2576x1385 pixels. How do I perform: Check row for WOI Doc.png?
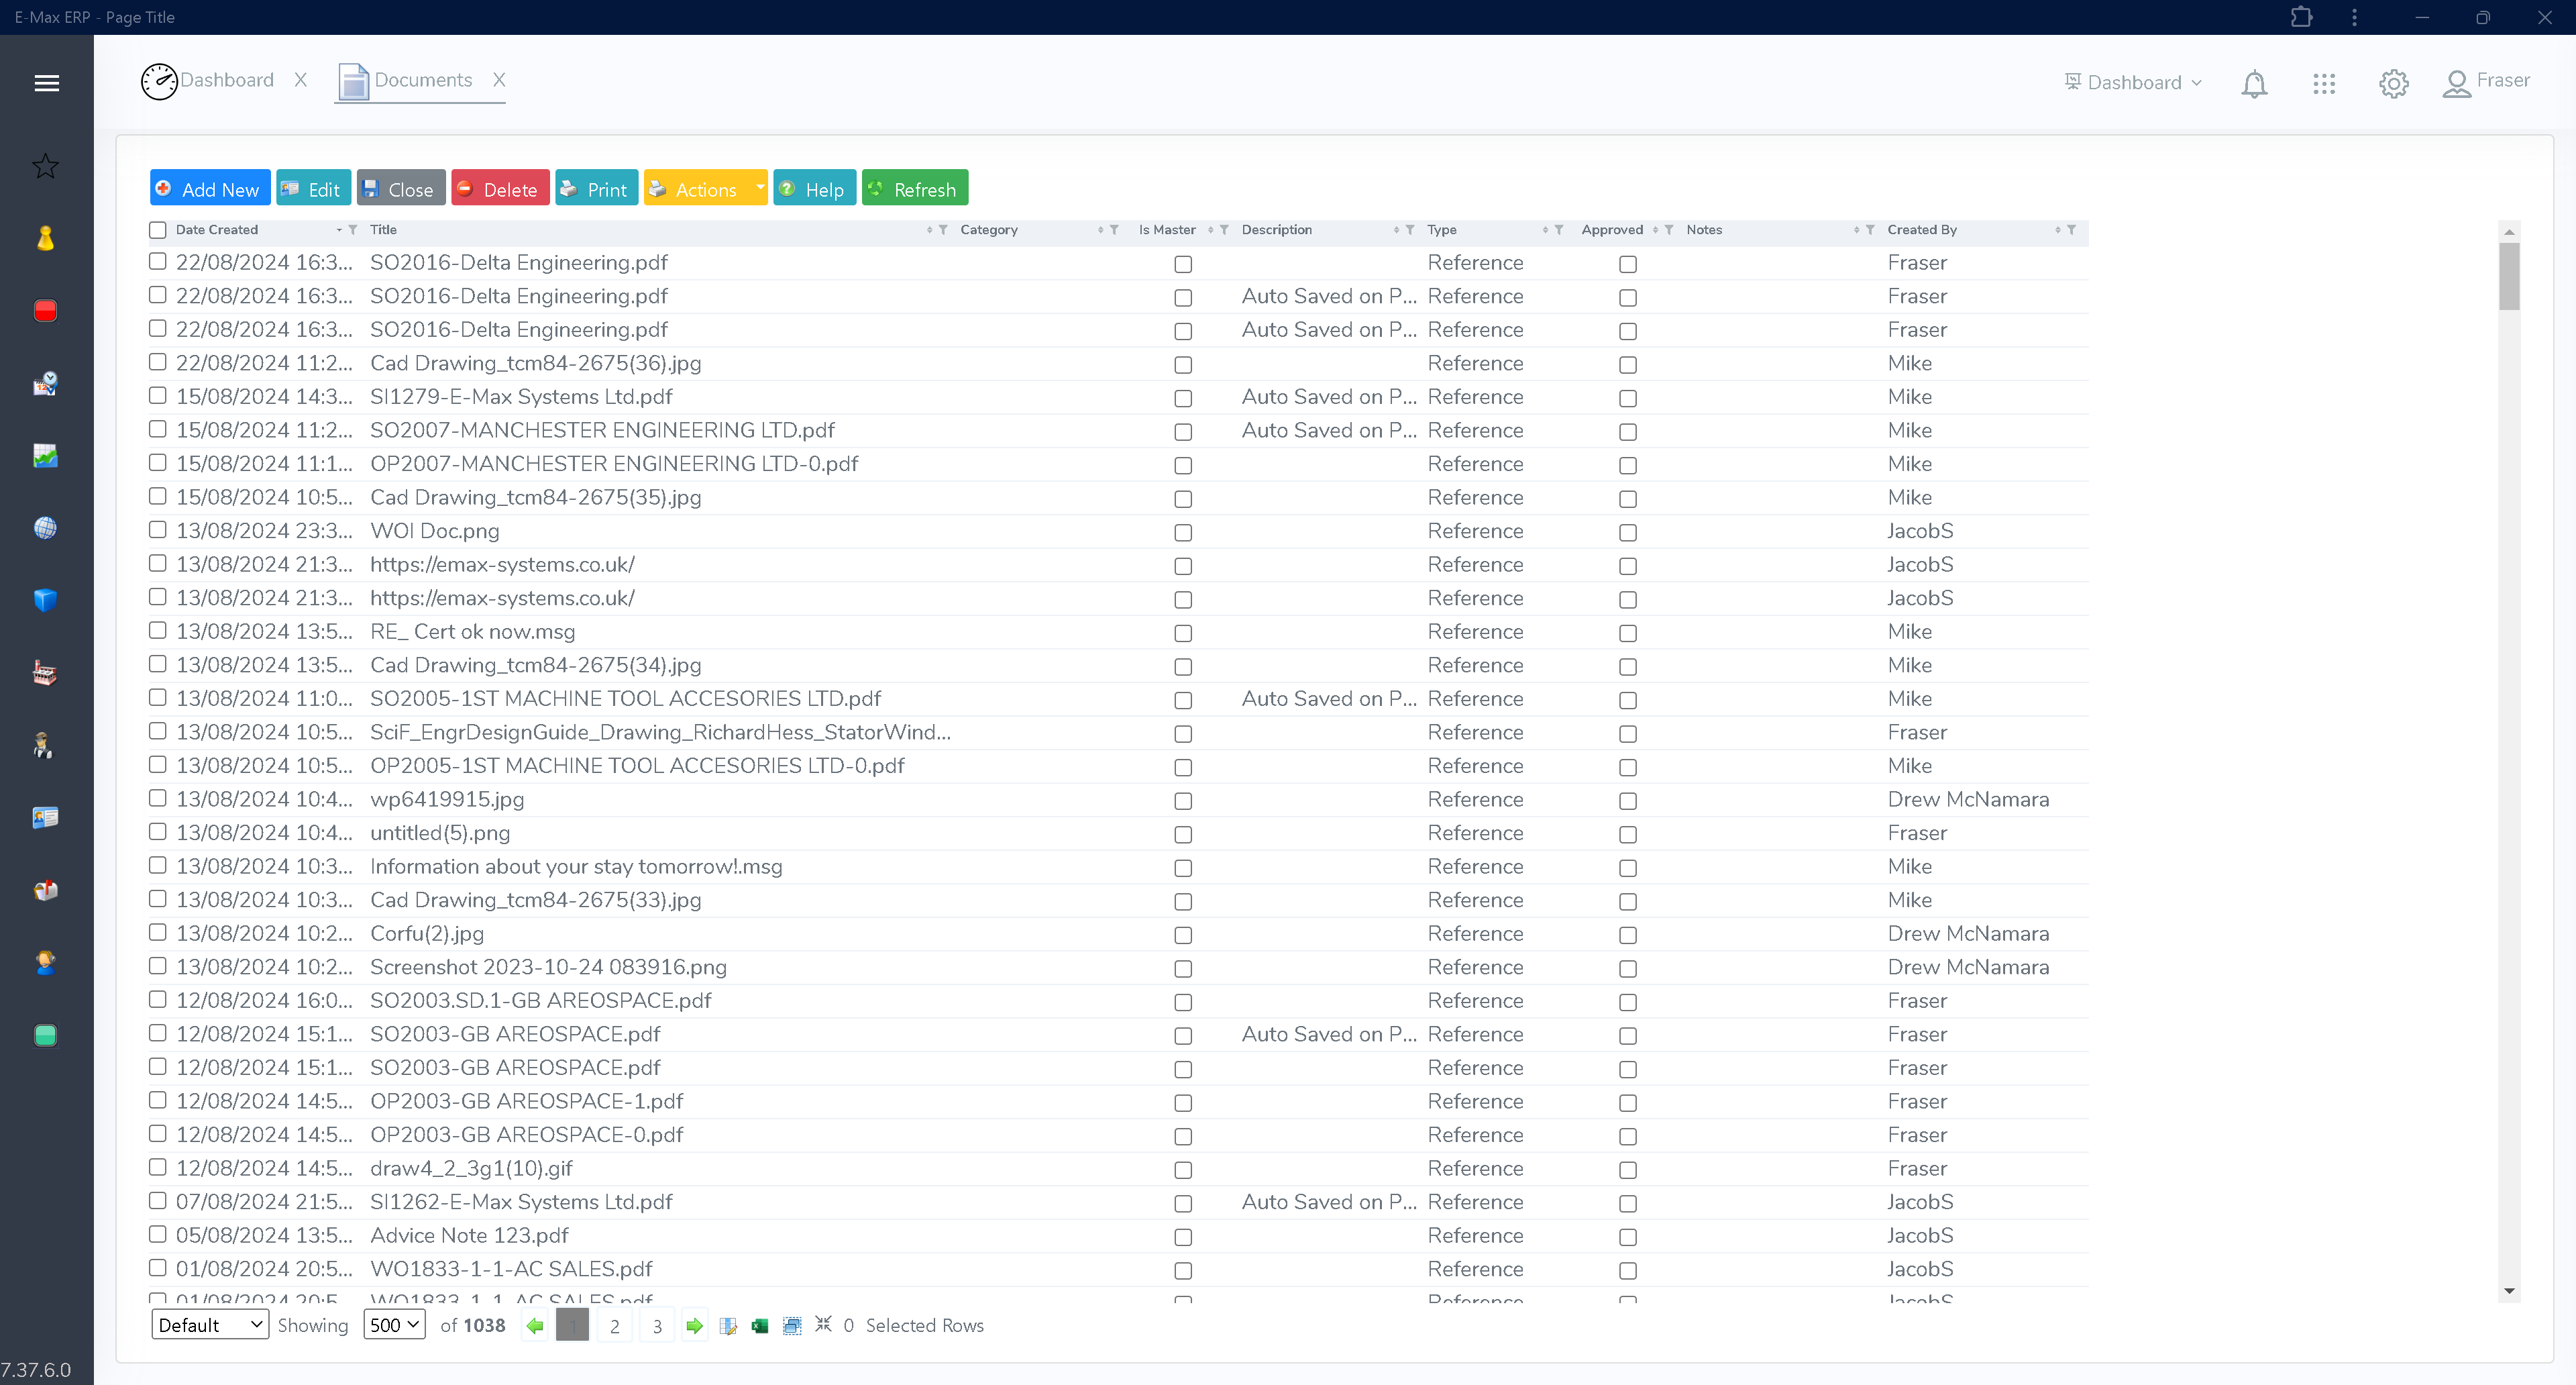tap(158, 530)
